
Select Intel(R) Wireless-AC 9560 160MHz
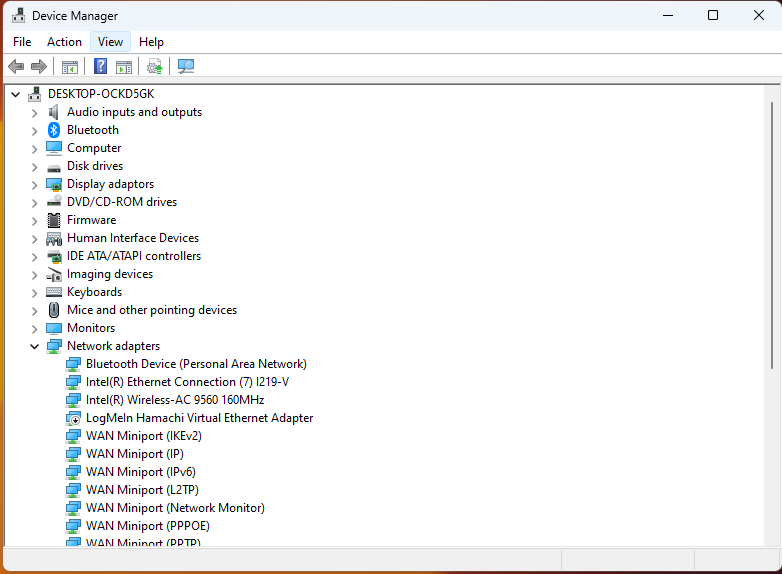tap(175, 400)
